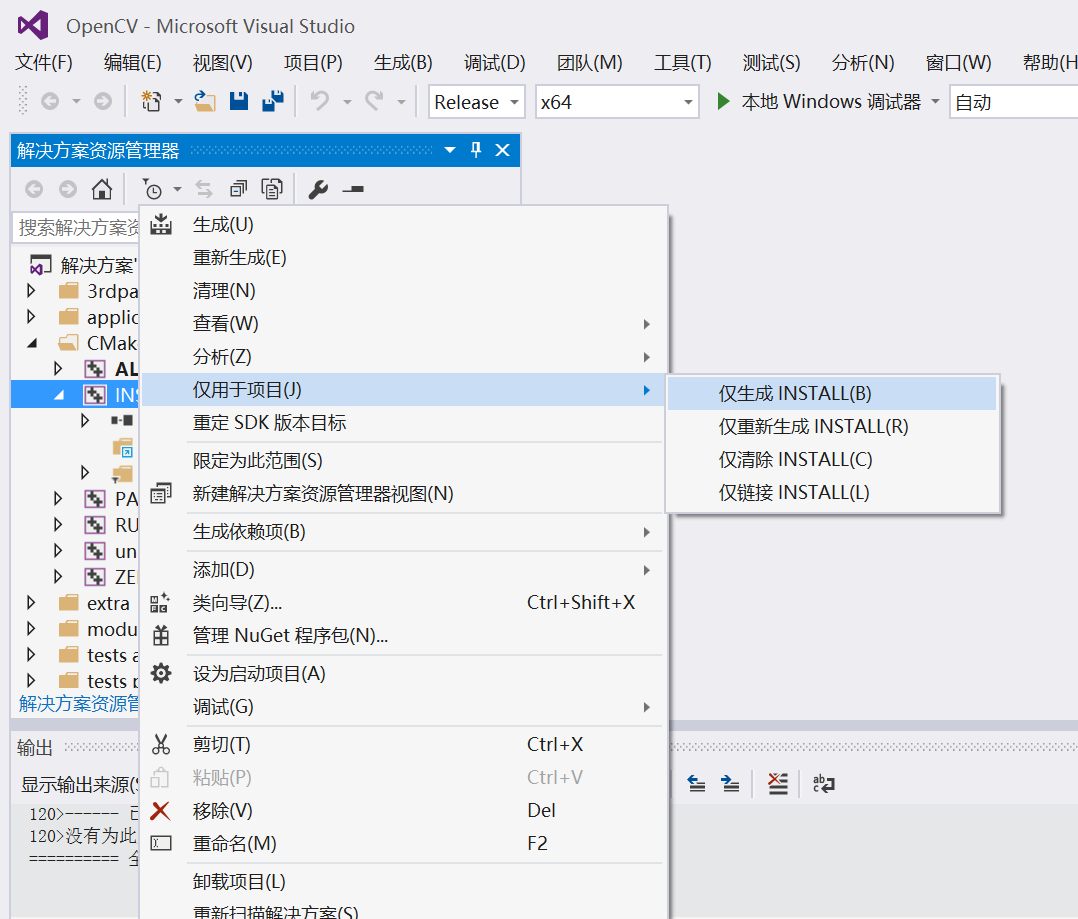Screen dimensions: 1078x919
Task: Click Solution Explorer home icon
Action: click(x=102, y=189)
